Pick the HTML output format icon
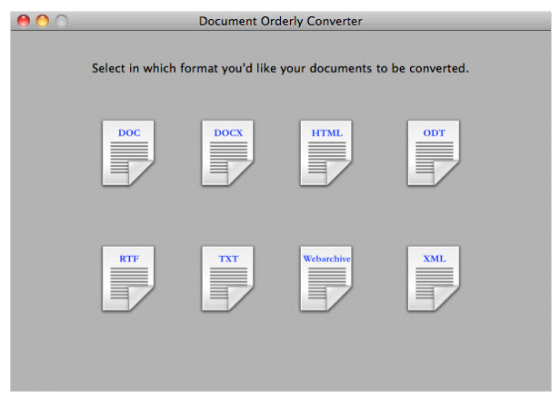This screenshot has height=400, width=560. [x=326, y=153]
